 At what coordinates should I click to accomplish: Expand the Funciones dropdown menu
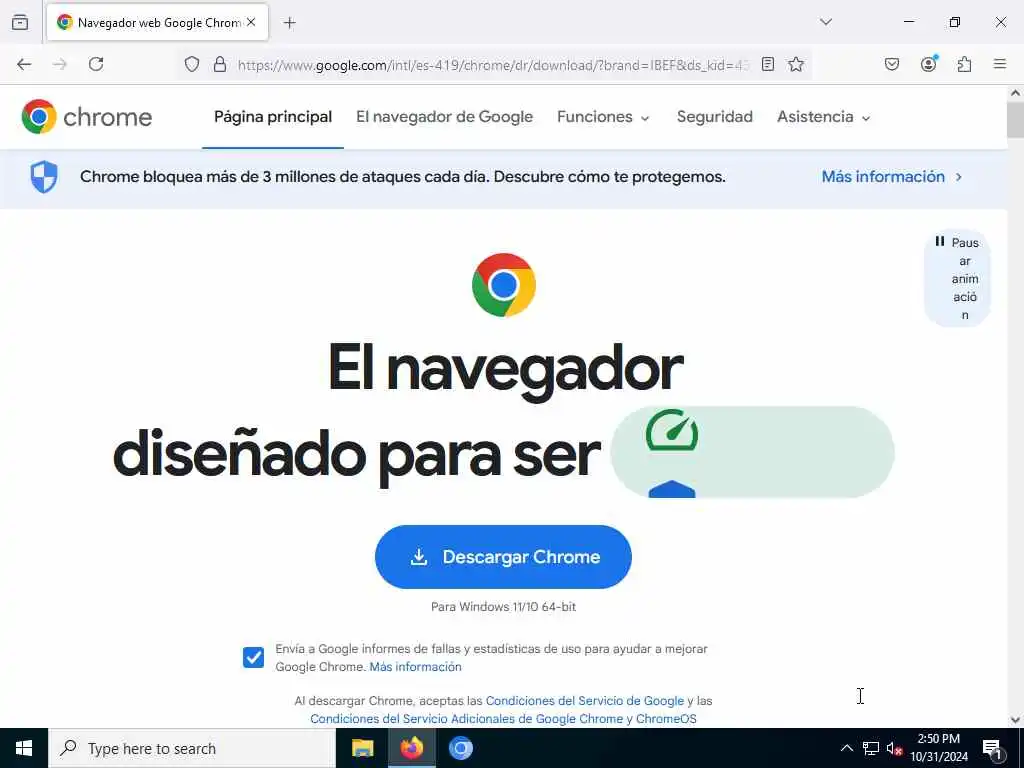click(603, 117)
